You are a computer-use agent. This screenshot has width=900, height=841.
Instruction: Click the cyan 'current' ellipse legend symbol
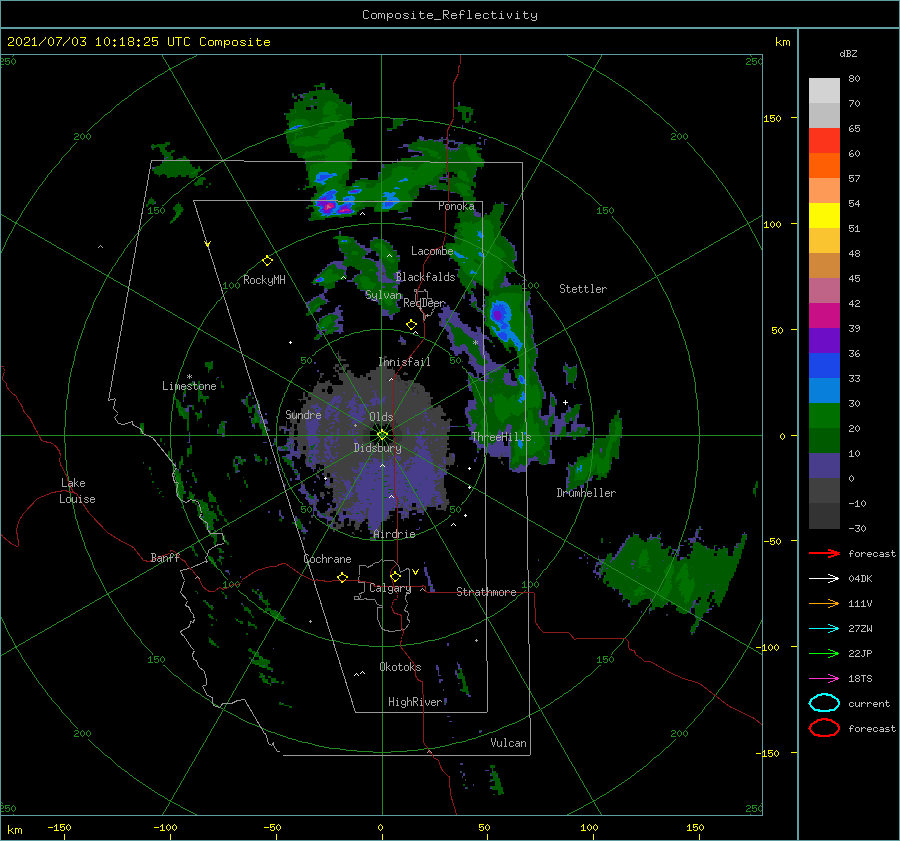click(x=824, y=703)
